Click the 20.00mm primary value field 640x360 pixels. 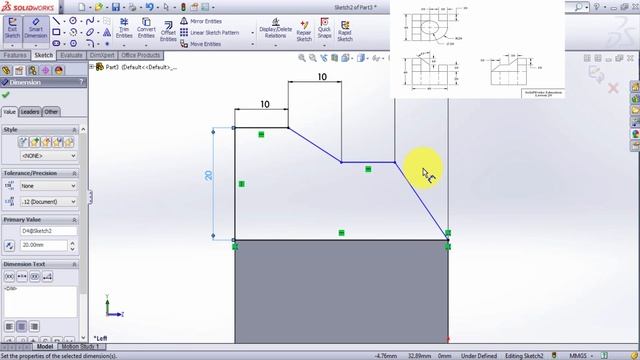[x=44, y=245]
